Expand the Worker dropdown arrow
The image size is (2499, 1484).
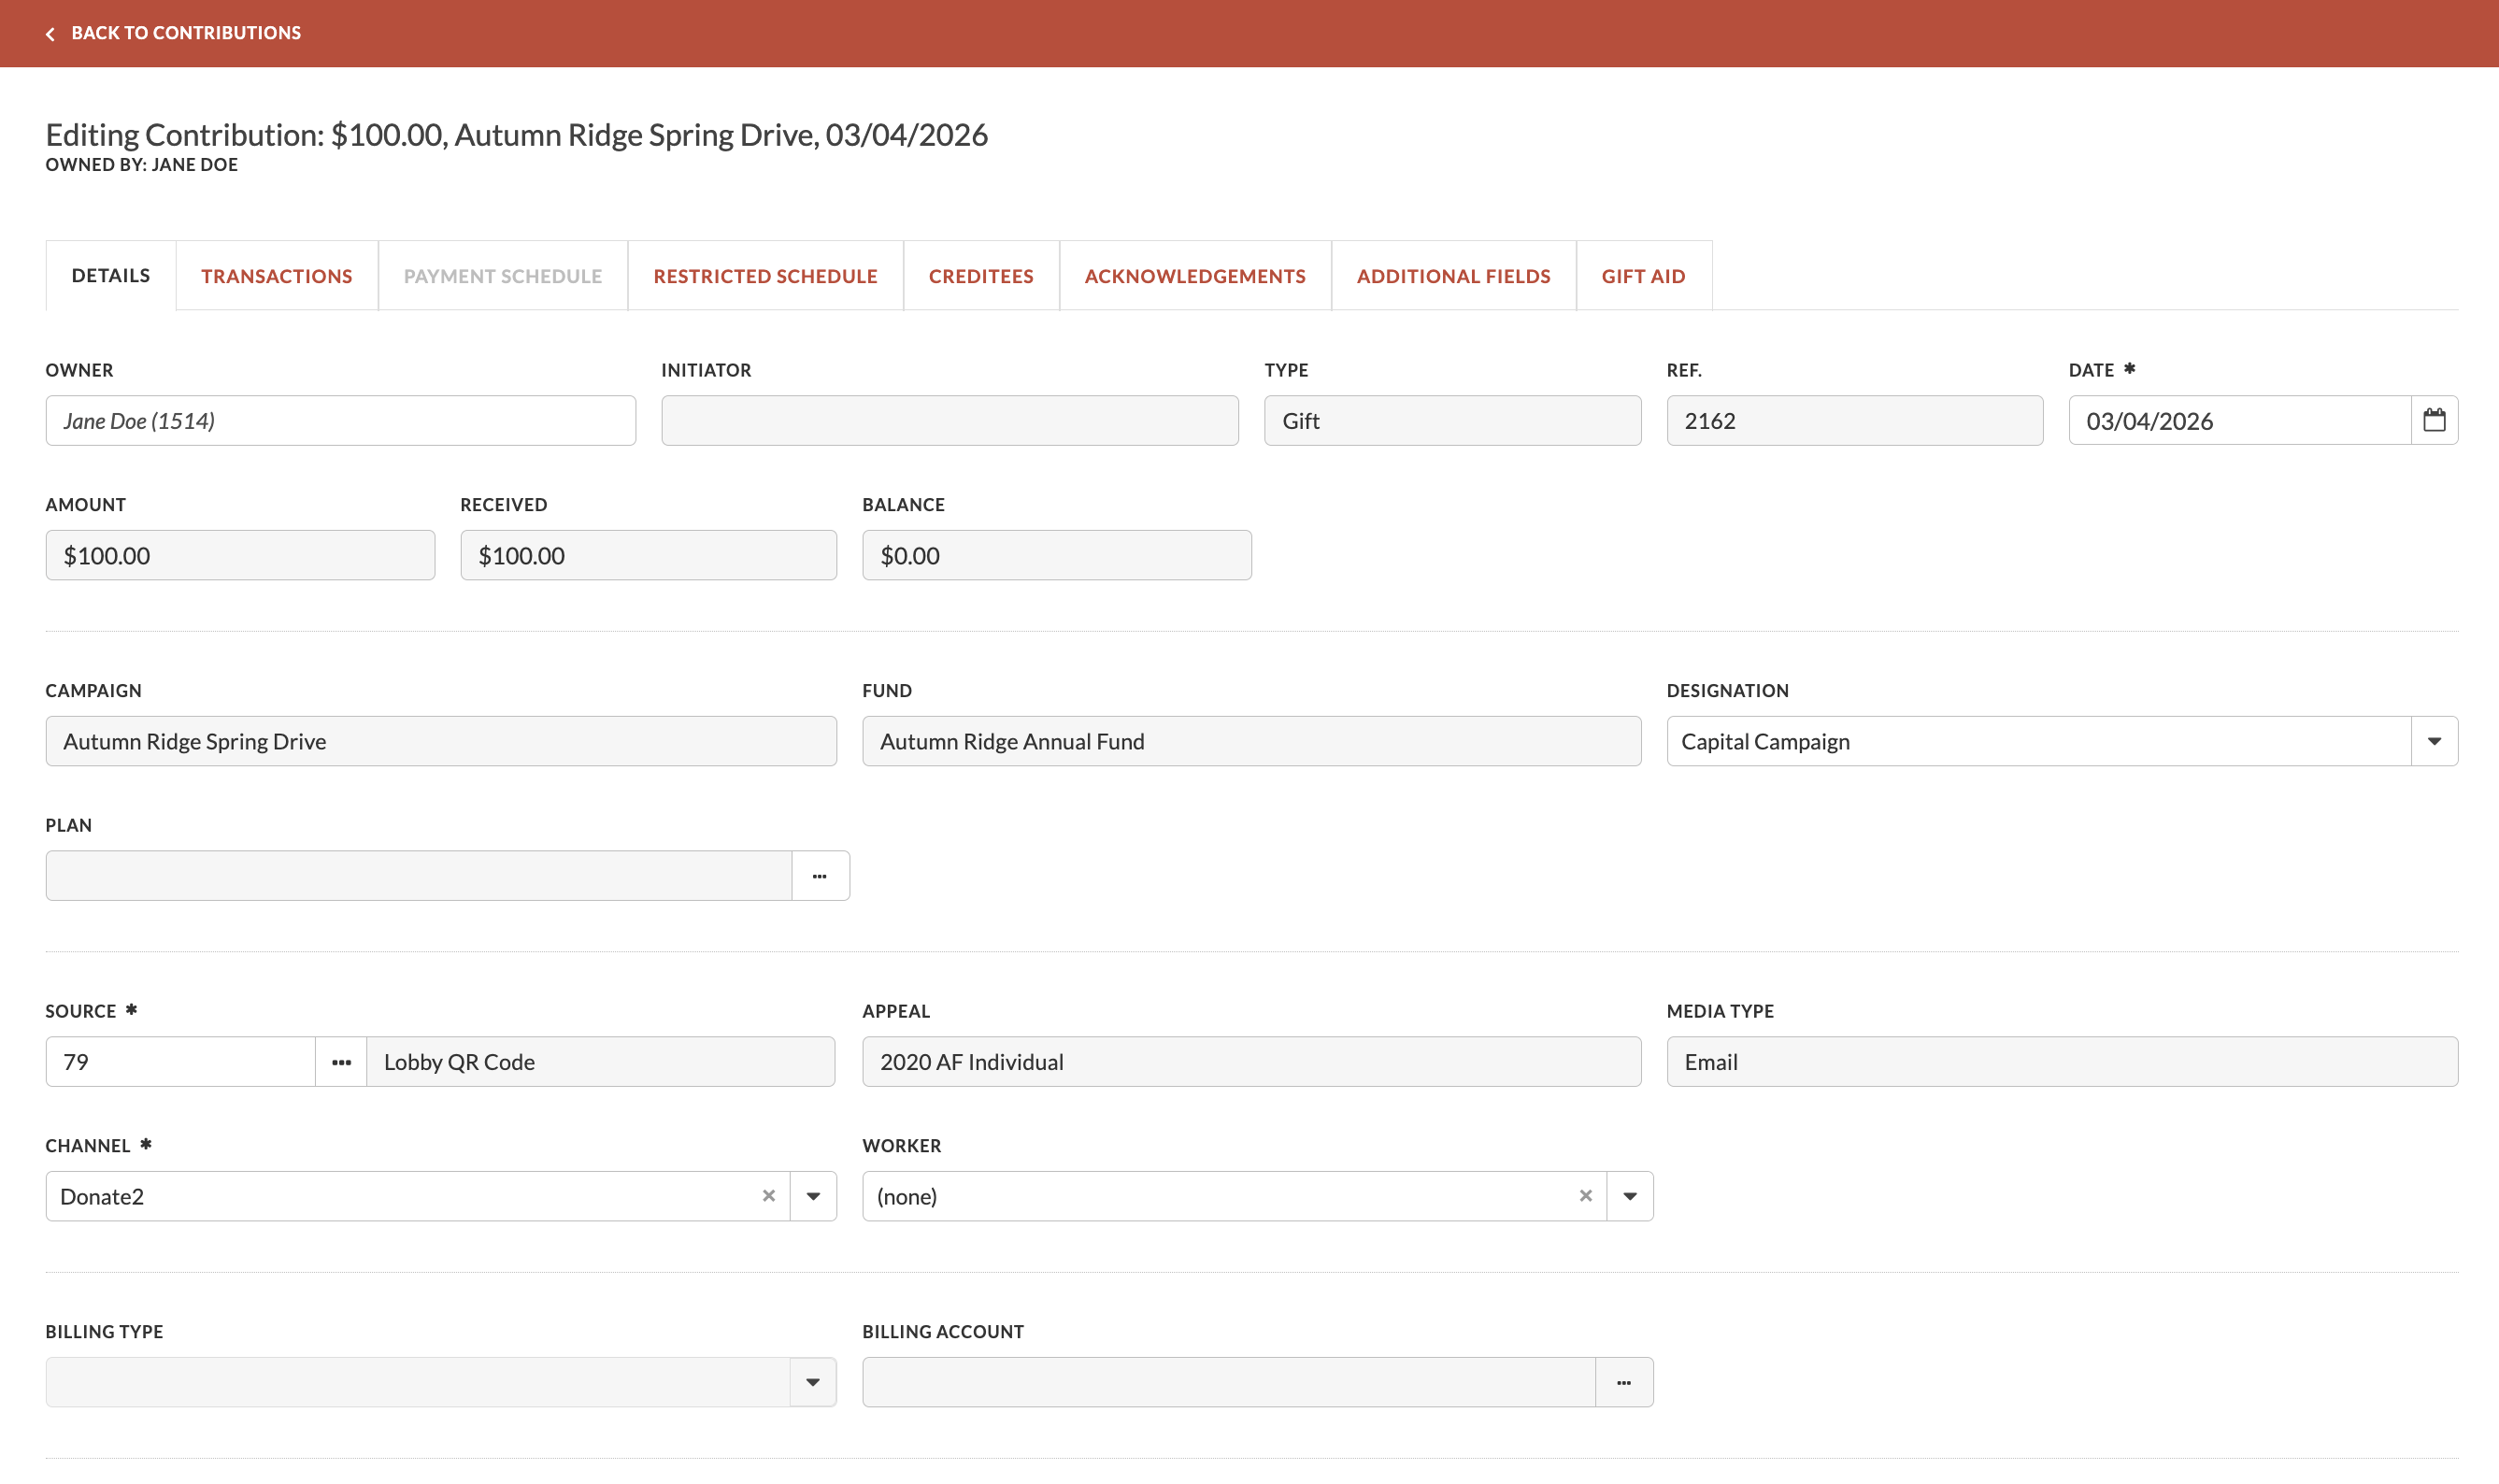point(1630,1196)
